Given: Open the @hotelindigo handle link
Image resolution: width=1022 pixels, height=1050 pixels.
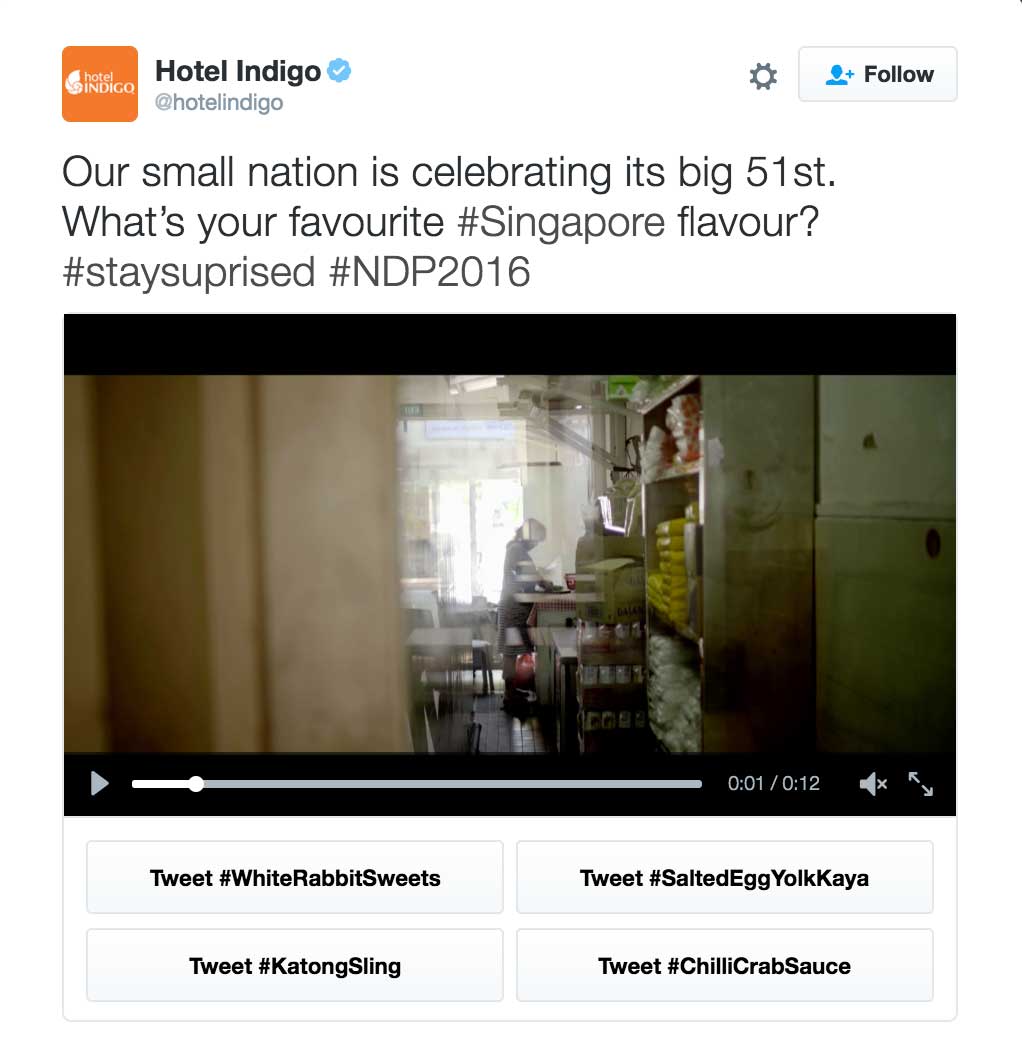Looking at the screenshot, I should (219, 102).
